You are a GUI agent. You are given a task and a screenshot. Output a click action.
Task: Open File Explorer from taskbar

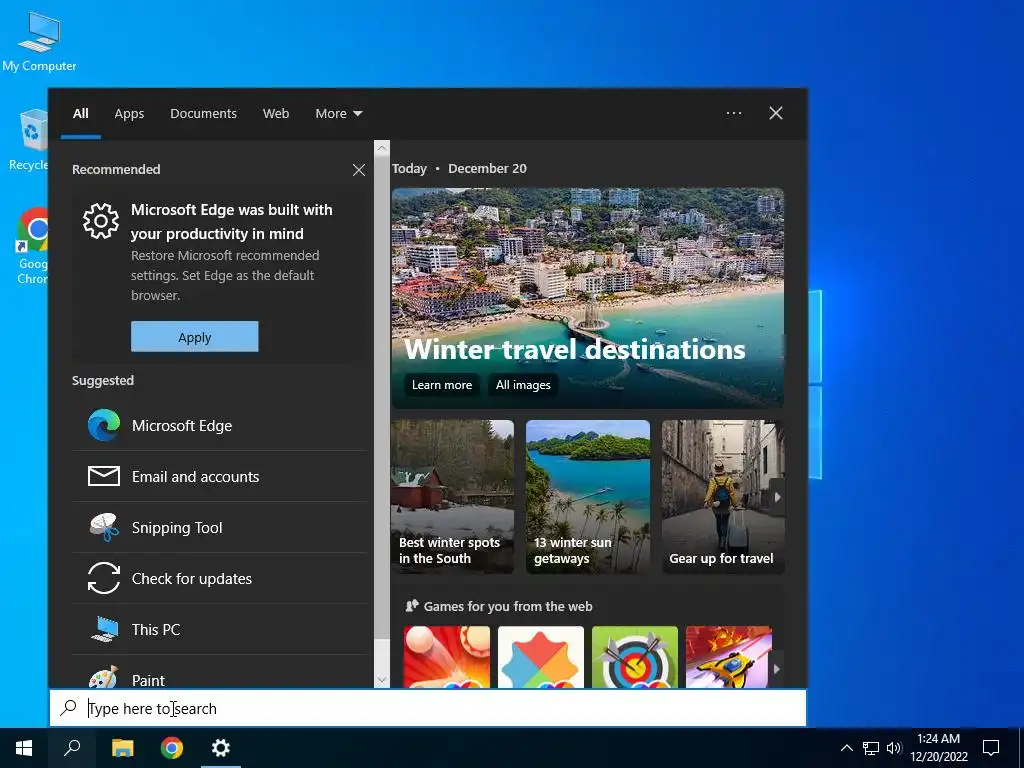coord(122,748)
